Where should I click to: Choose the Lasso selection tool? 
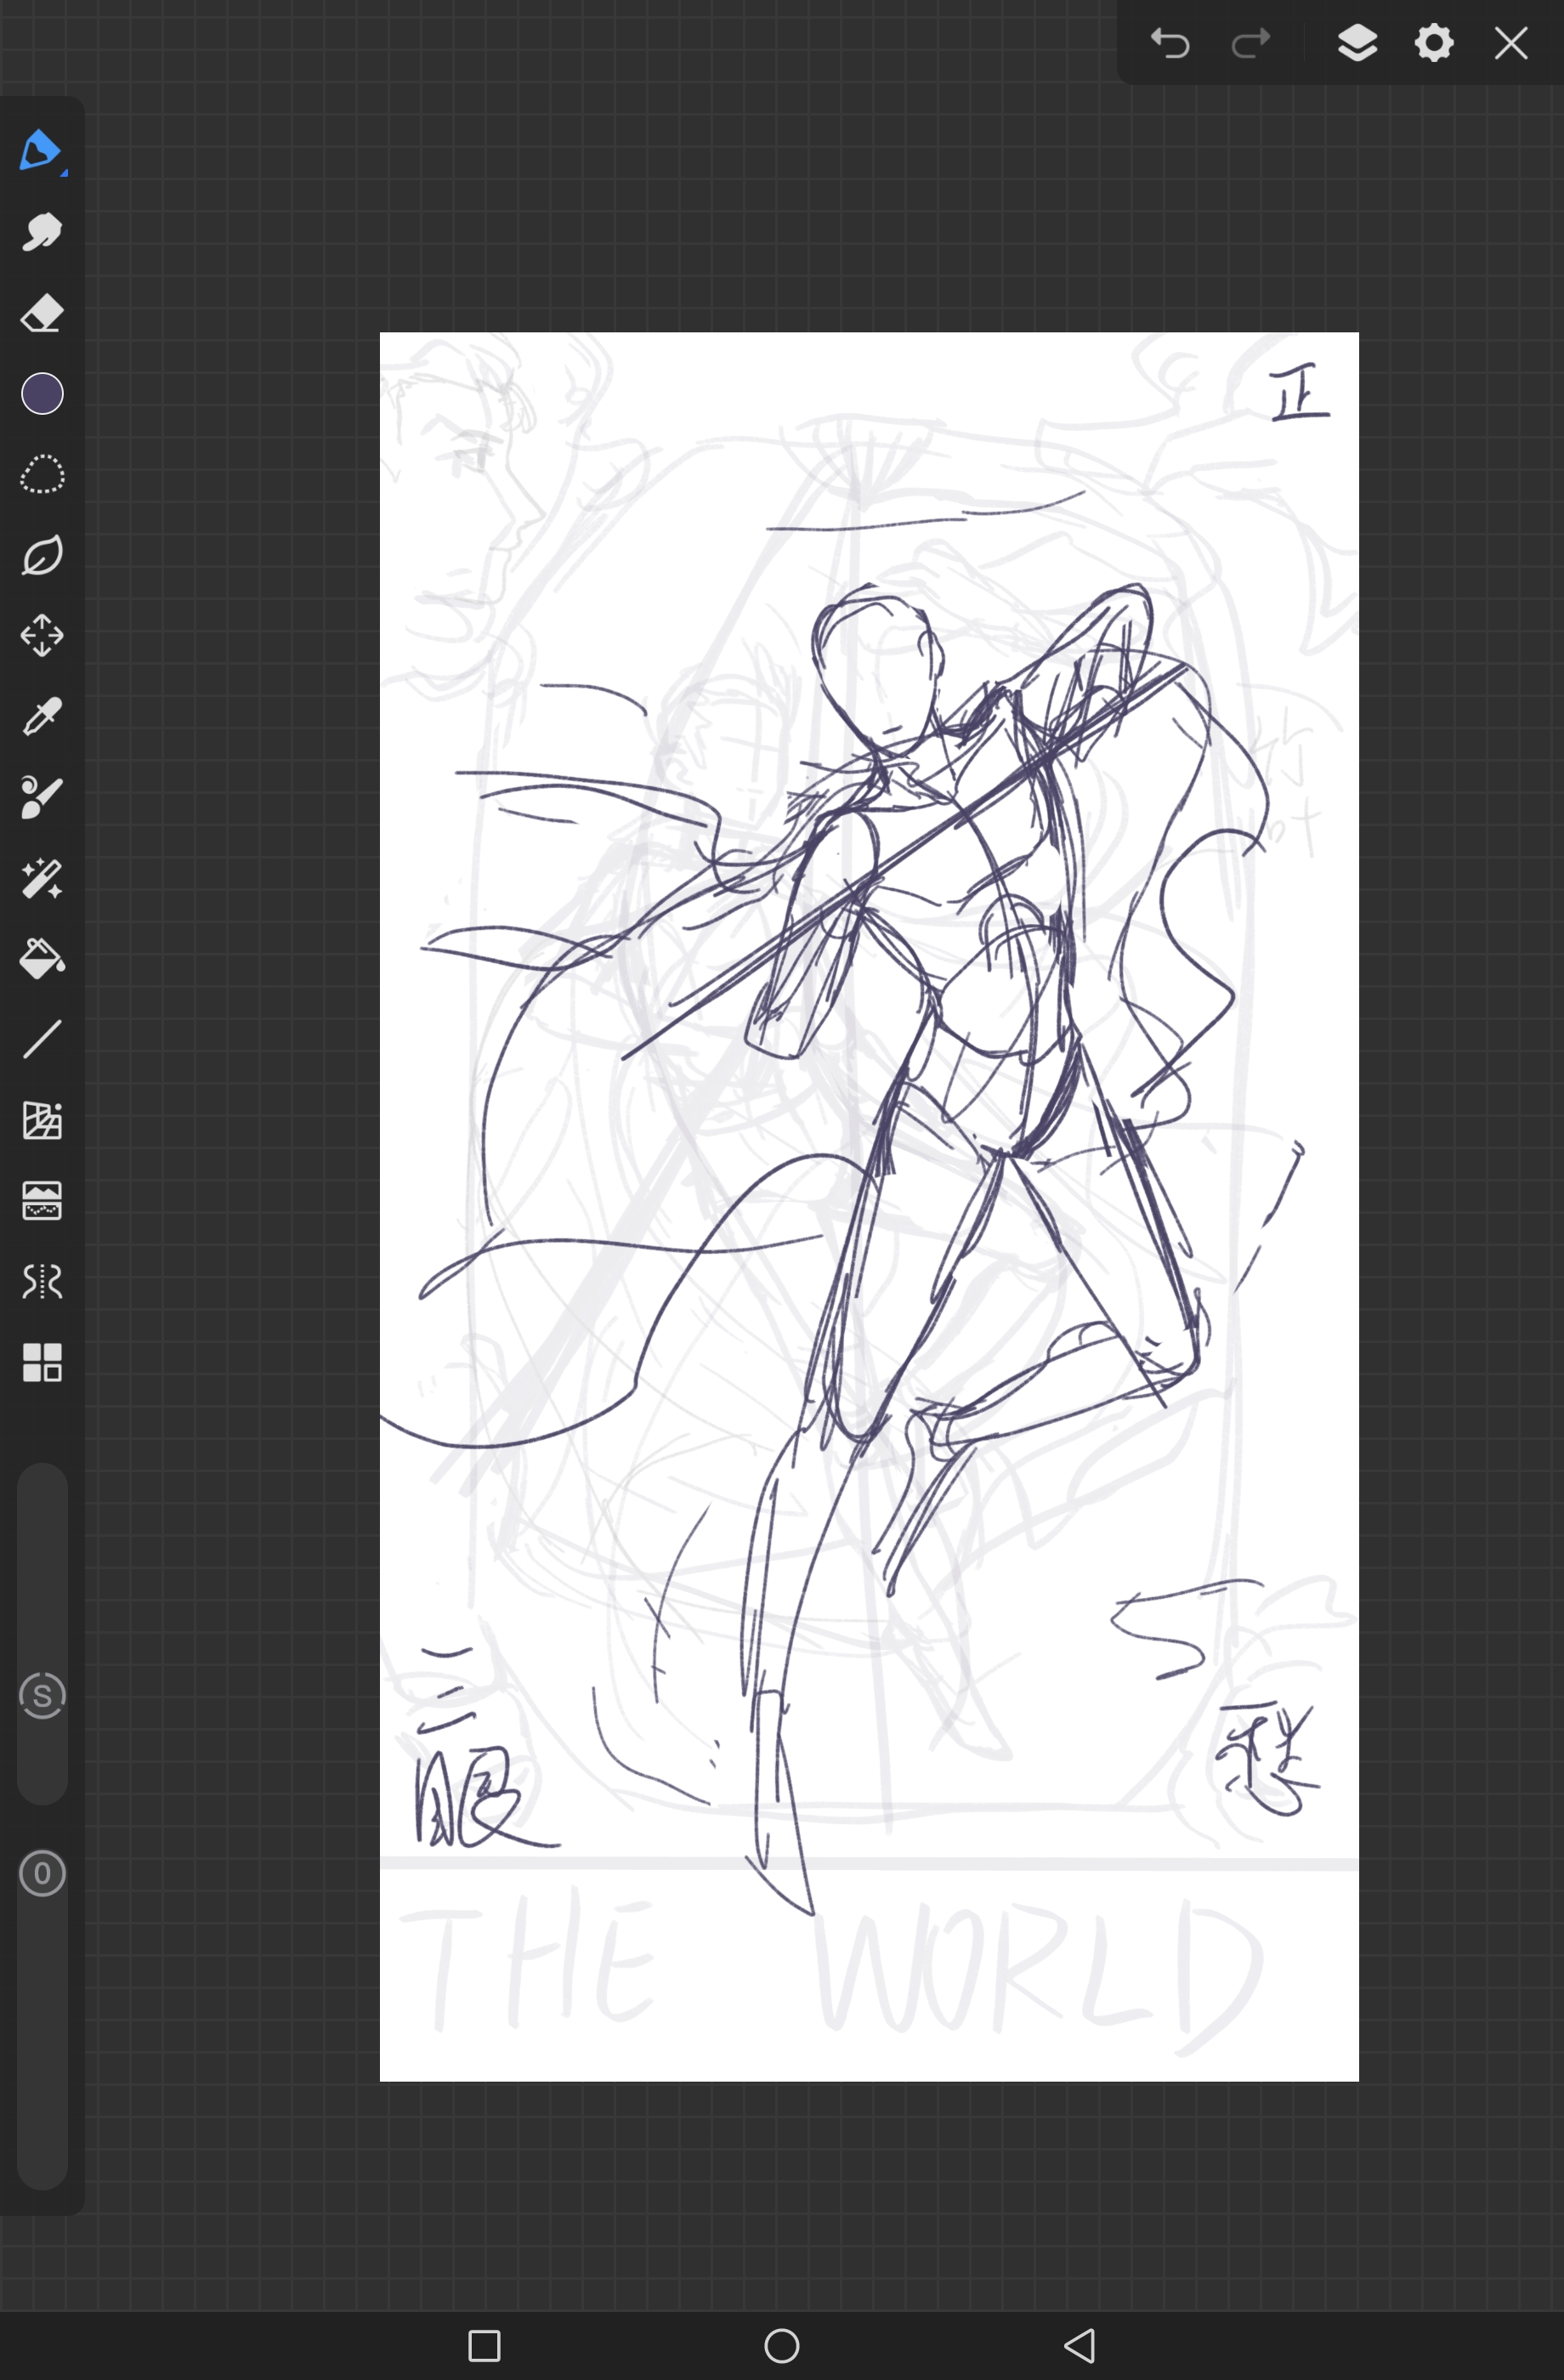[x=42, y=475]
